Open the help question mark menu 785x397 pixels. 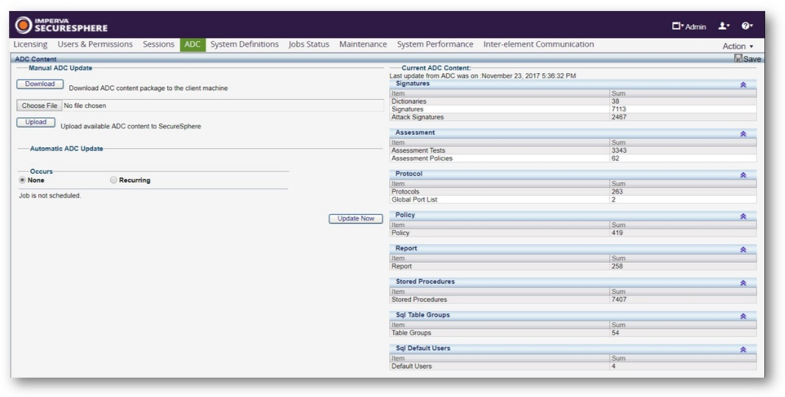(x=747, y=26)
